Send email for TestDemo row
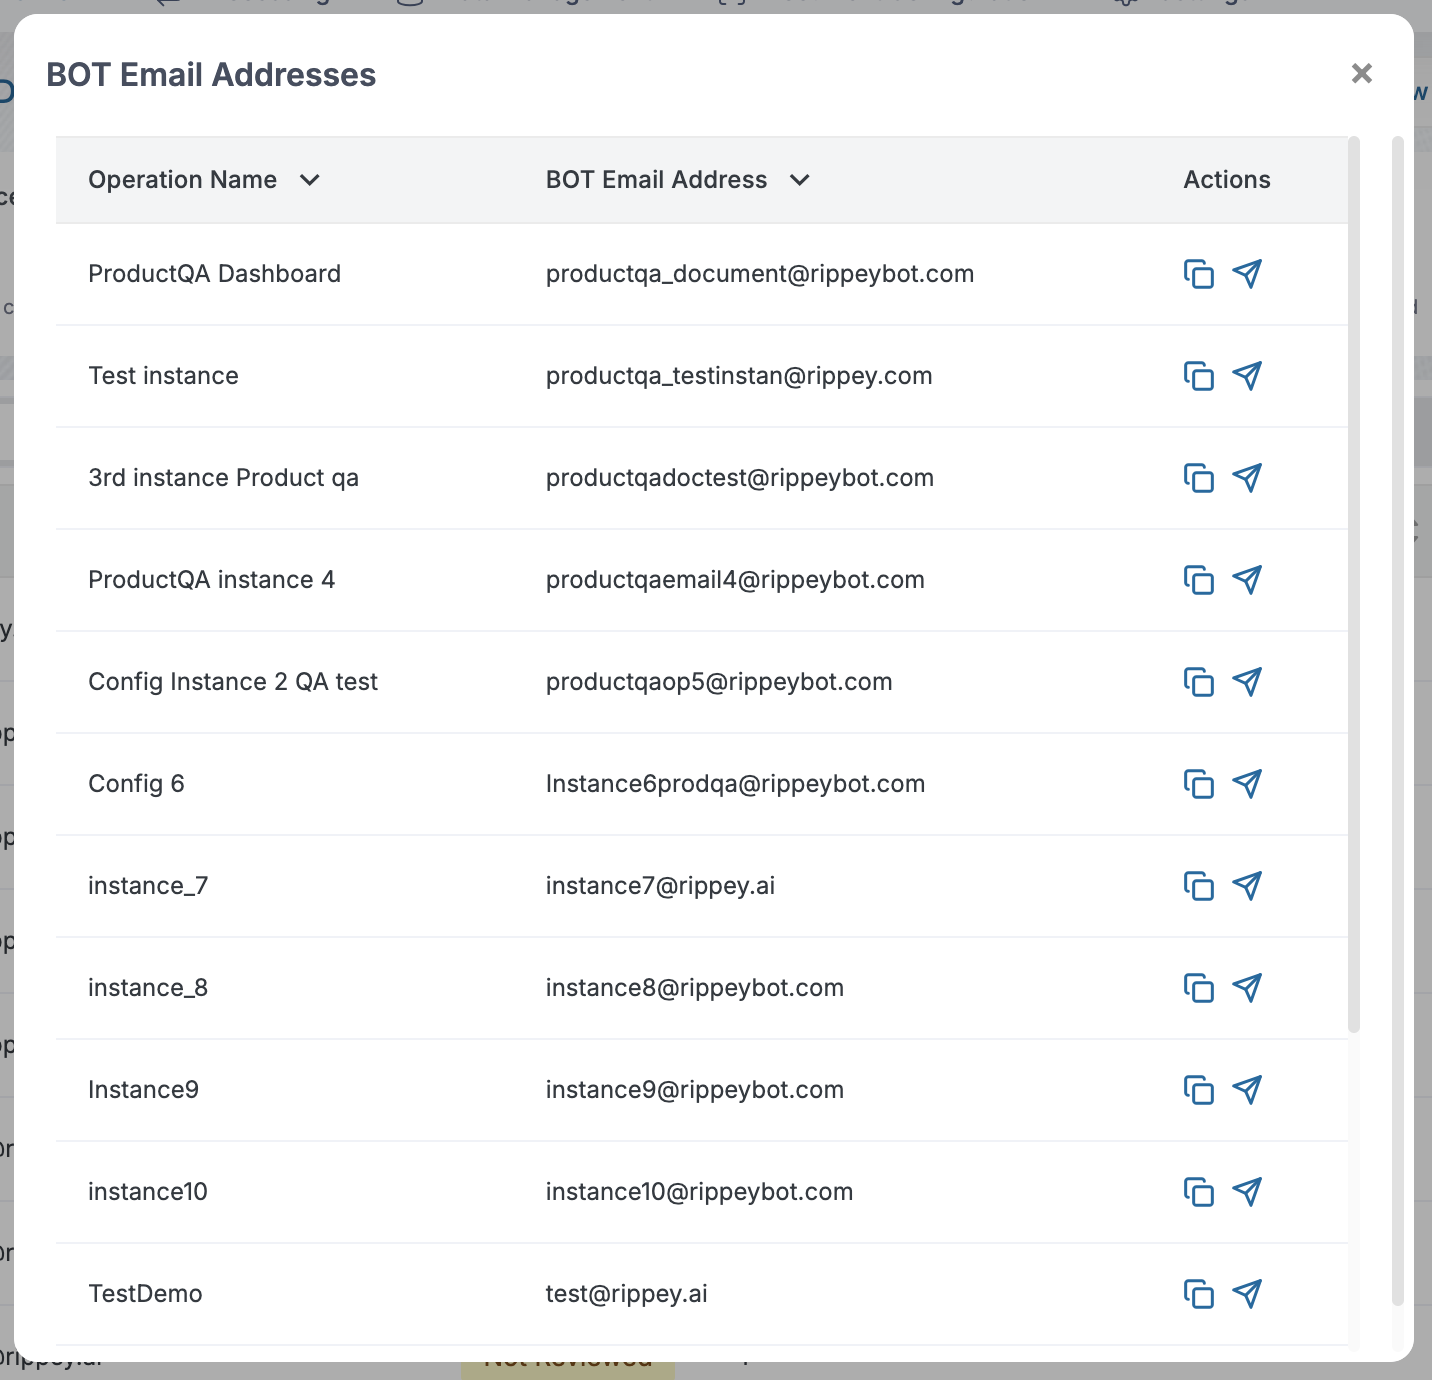This screenshot has height=1380, width=1432. pyautogui.click(x=1247, y=1294)
